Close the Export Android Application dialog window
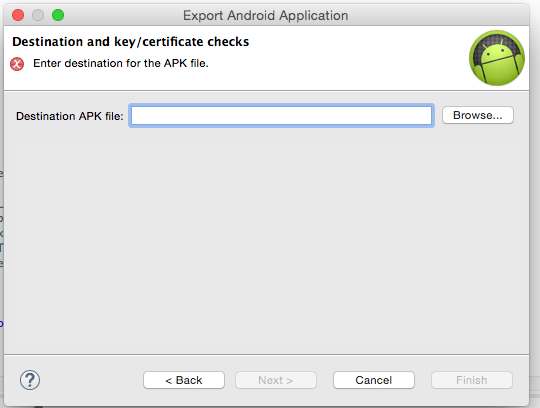Image resolution: width=540 pixels, height=408 pixels. pyautogui.click(x=18, y=15)
